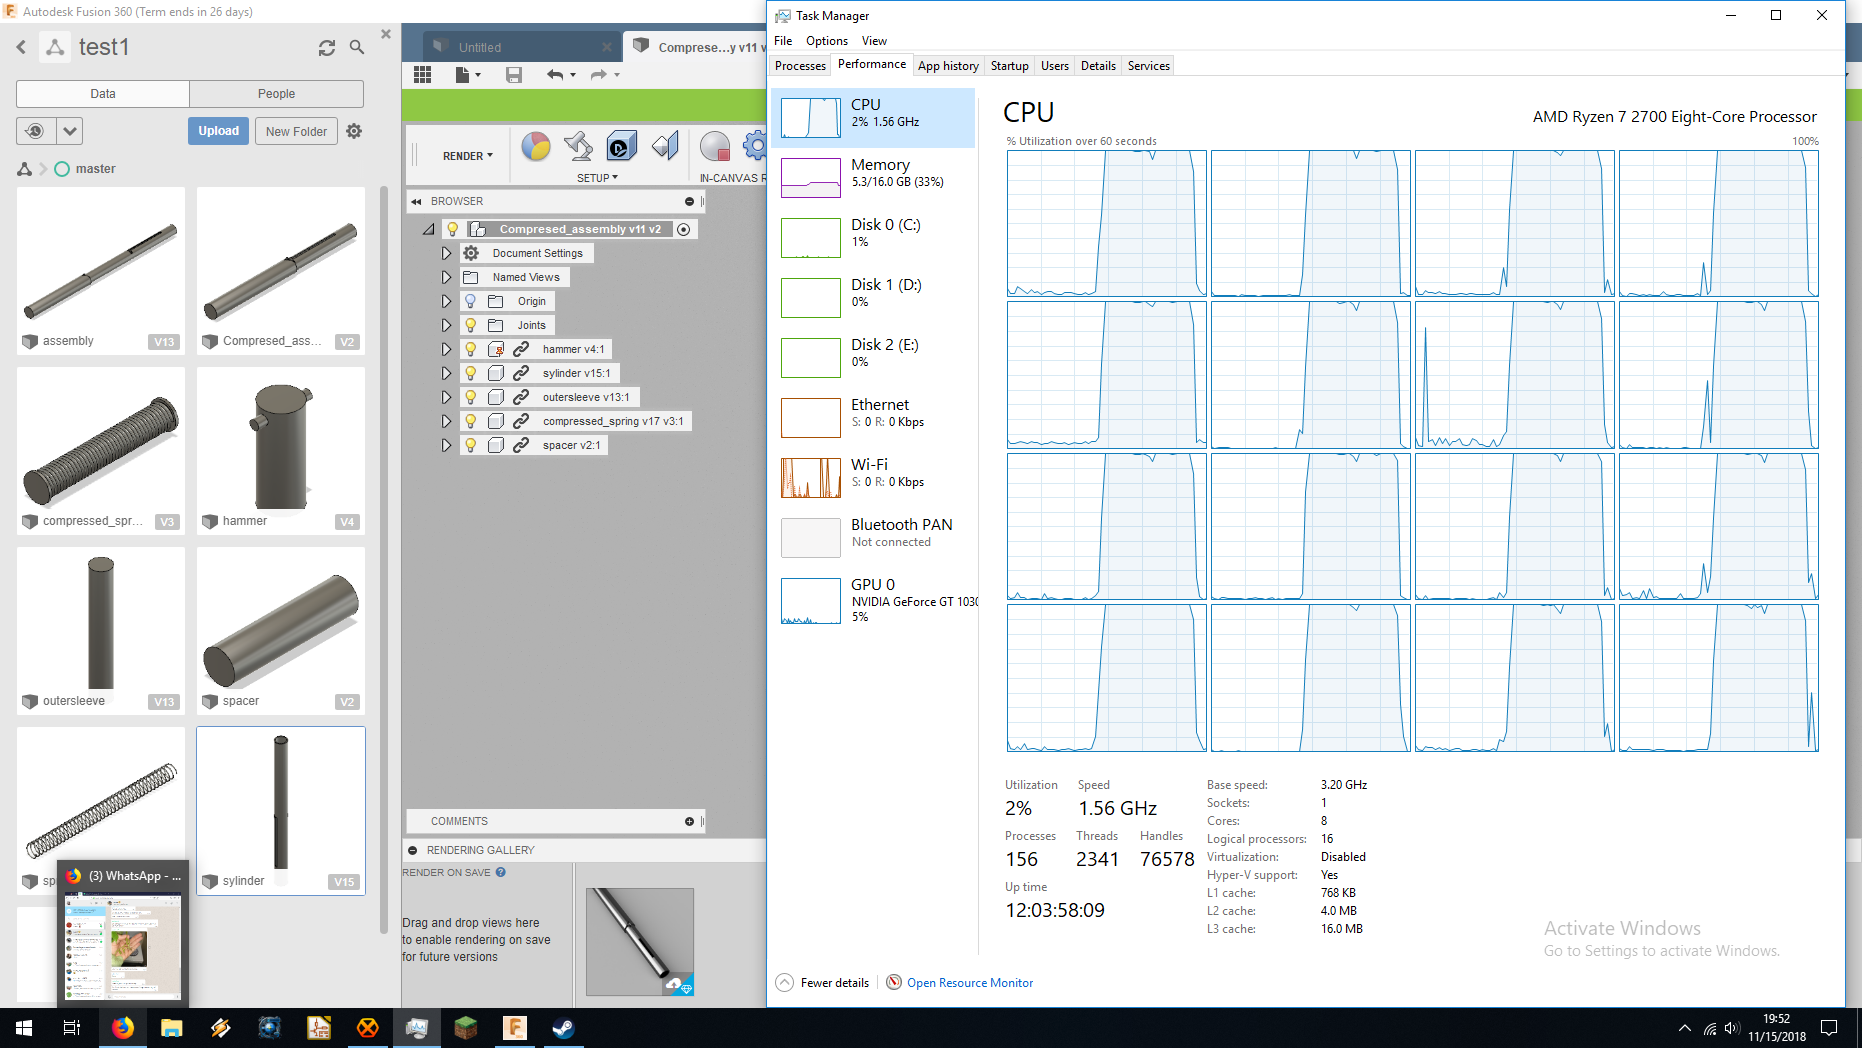1862x1048 pixels.
Task: Expand the Joints node
Action: (x=446, y=325)
